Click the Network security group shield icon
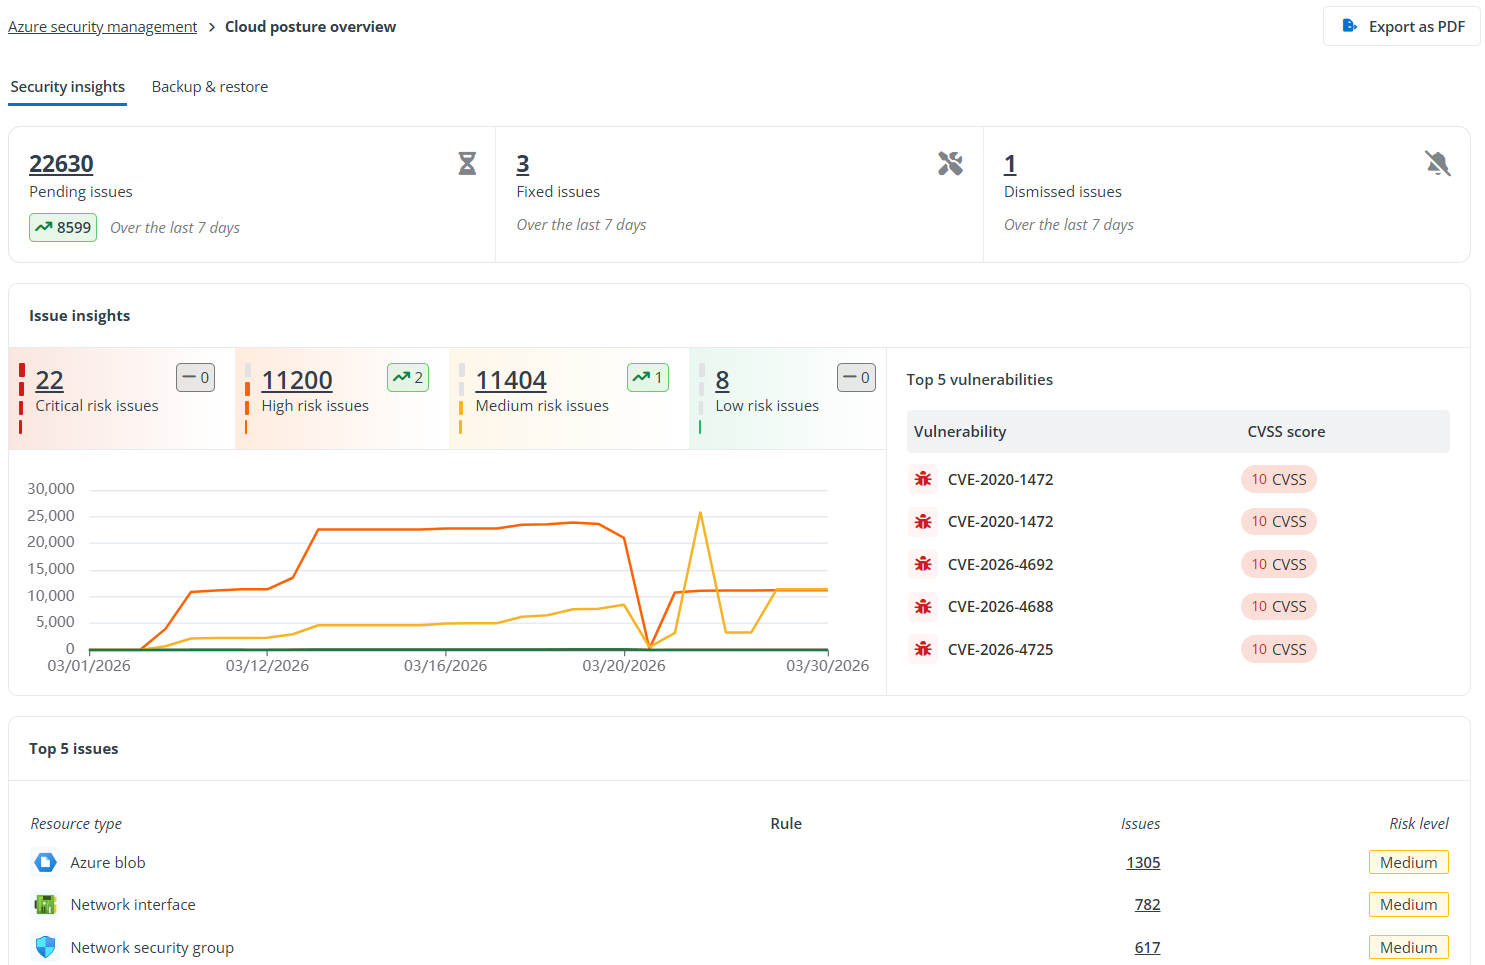Image resolution: width=1485 pixels, height=965 pixels. click(x=45, y=947)
